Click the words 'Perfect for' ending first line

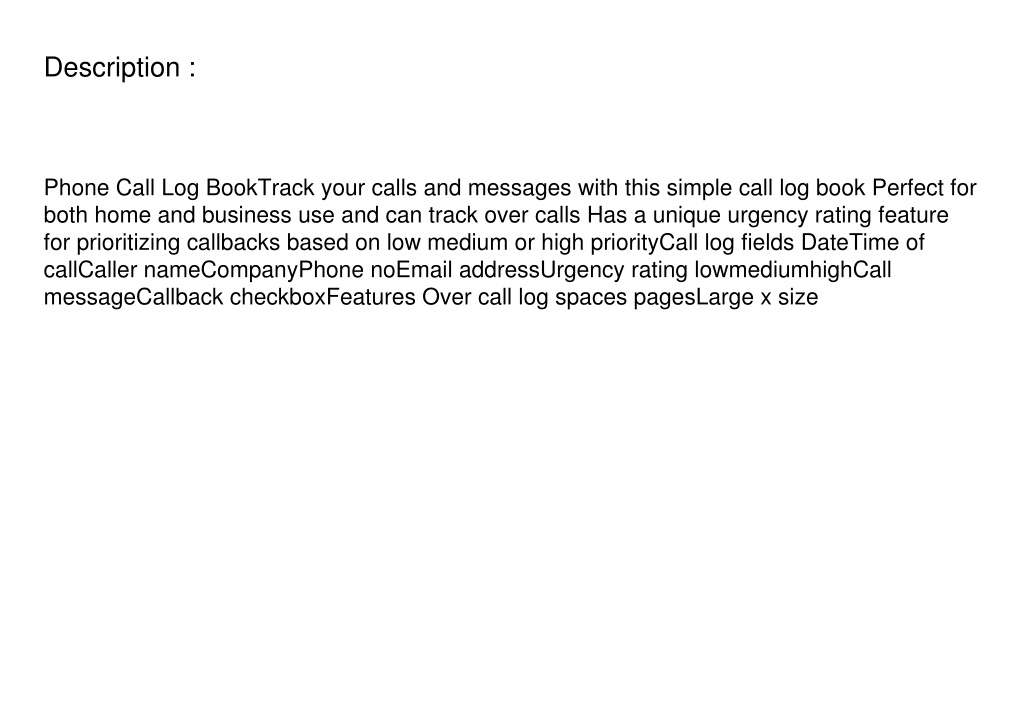(x=924, y=188)
